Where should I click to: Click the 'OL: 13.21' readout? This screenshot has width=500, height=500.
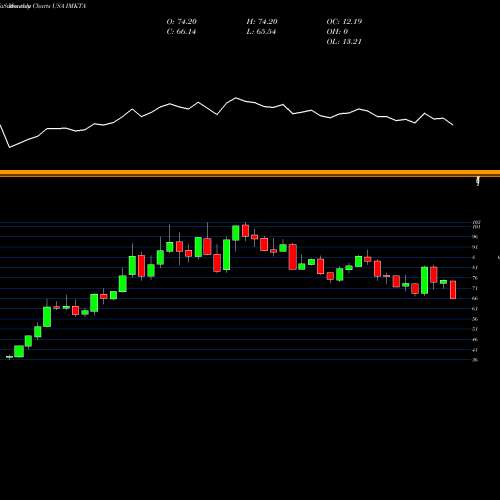pyautogui.click(x=344, y=41)
